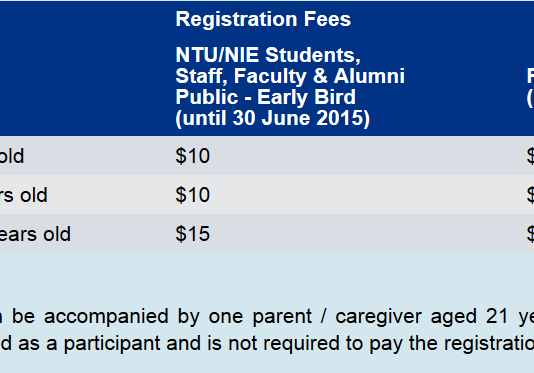This screenshot has width=534, height=373.
Task: Select the NTU/NIE Students header line
Action: coord(268,55)
